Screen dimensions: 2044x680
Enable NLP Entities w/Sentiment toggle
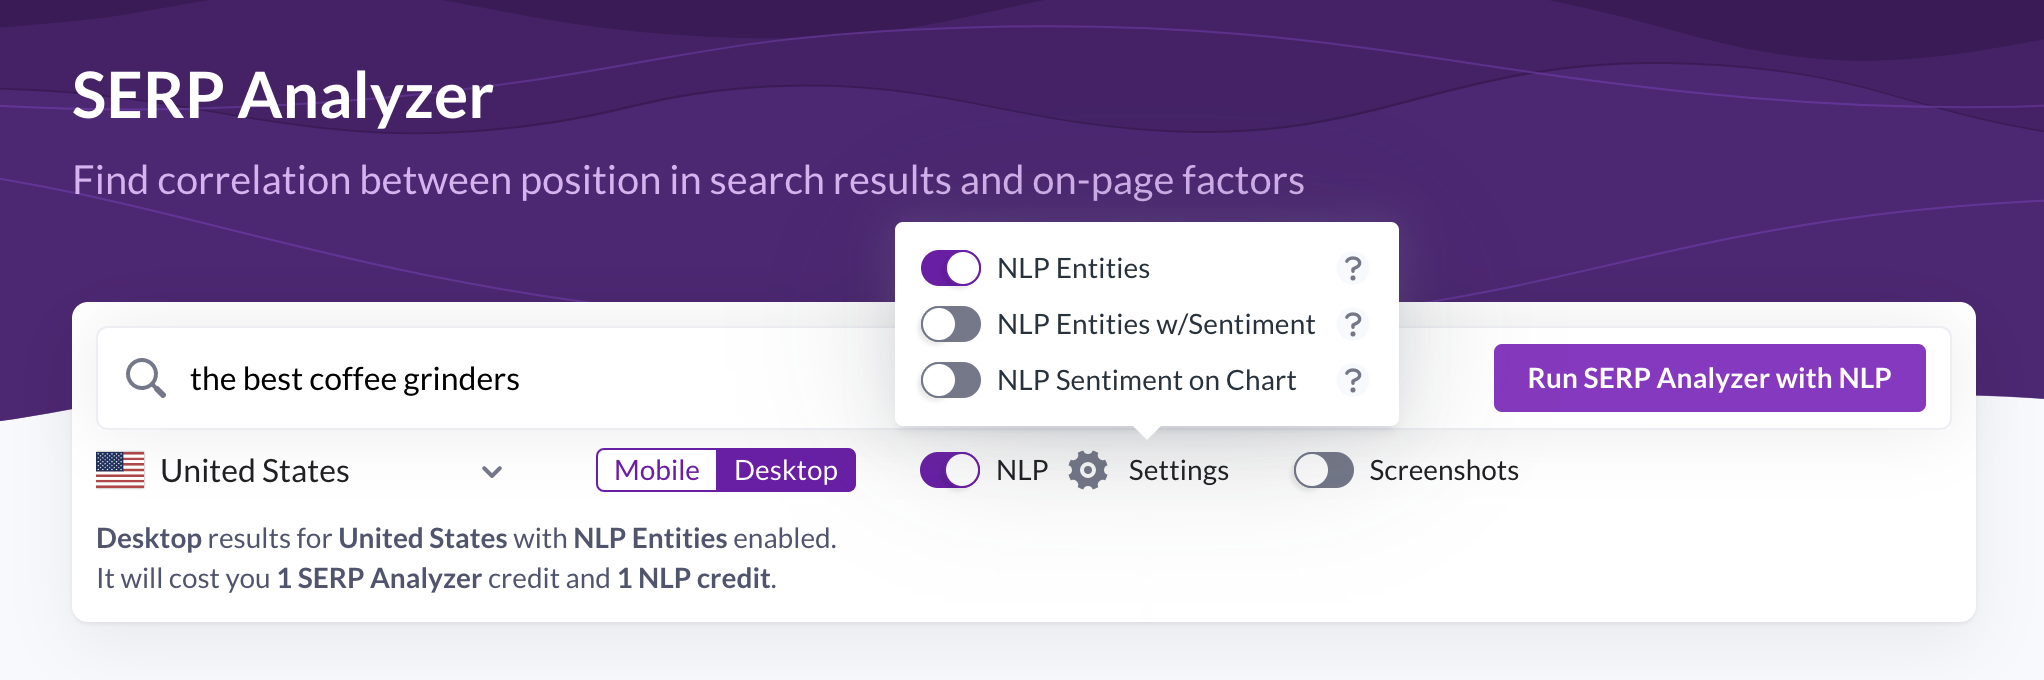click(950, 324)
